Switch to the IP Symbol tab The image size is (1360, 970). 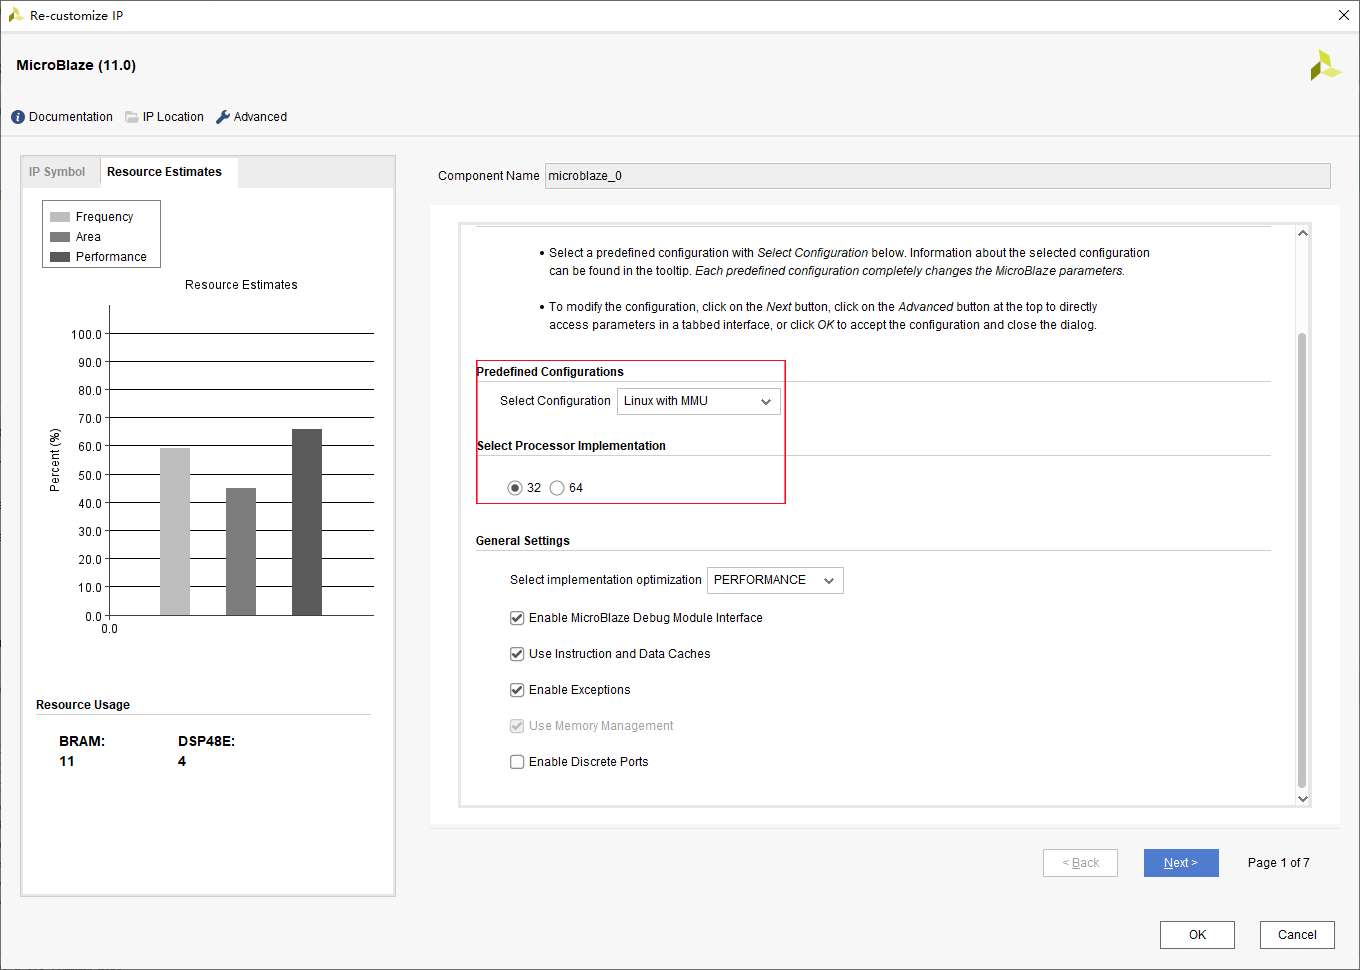[57, 172]
